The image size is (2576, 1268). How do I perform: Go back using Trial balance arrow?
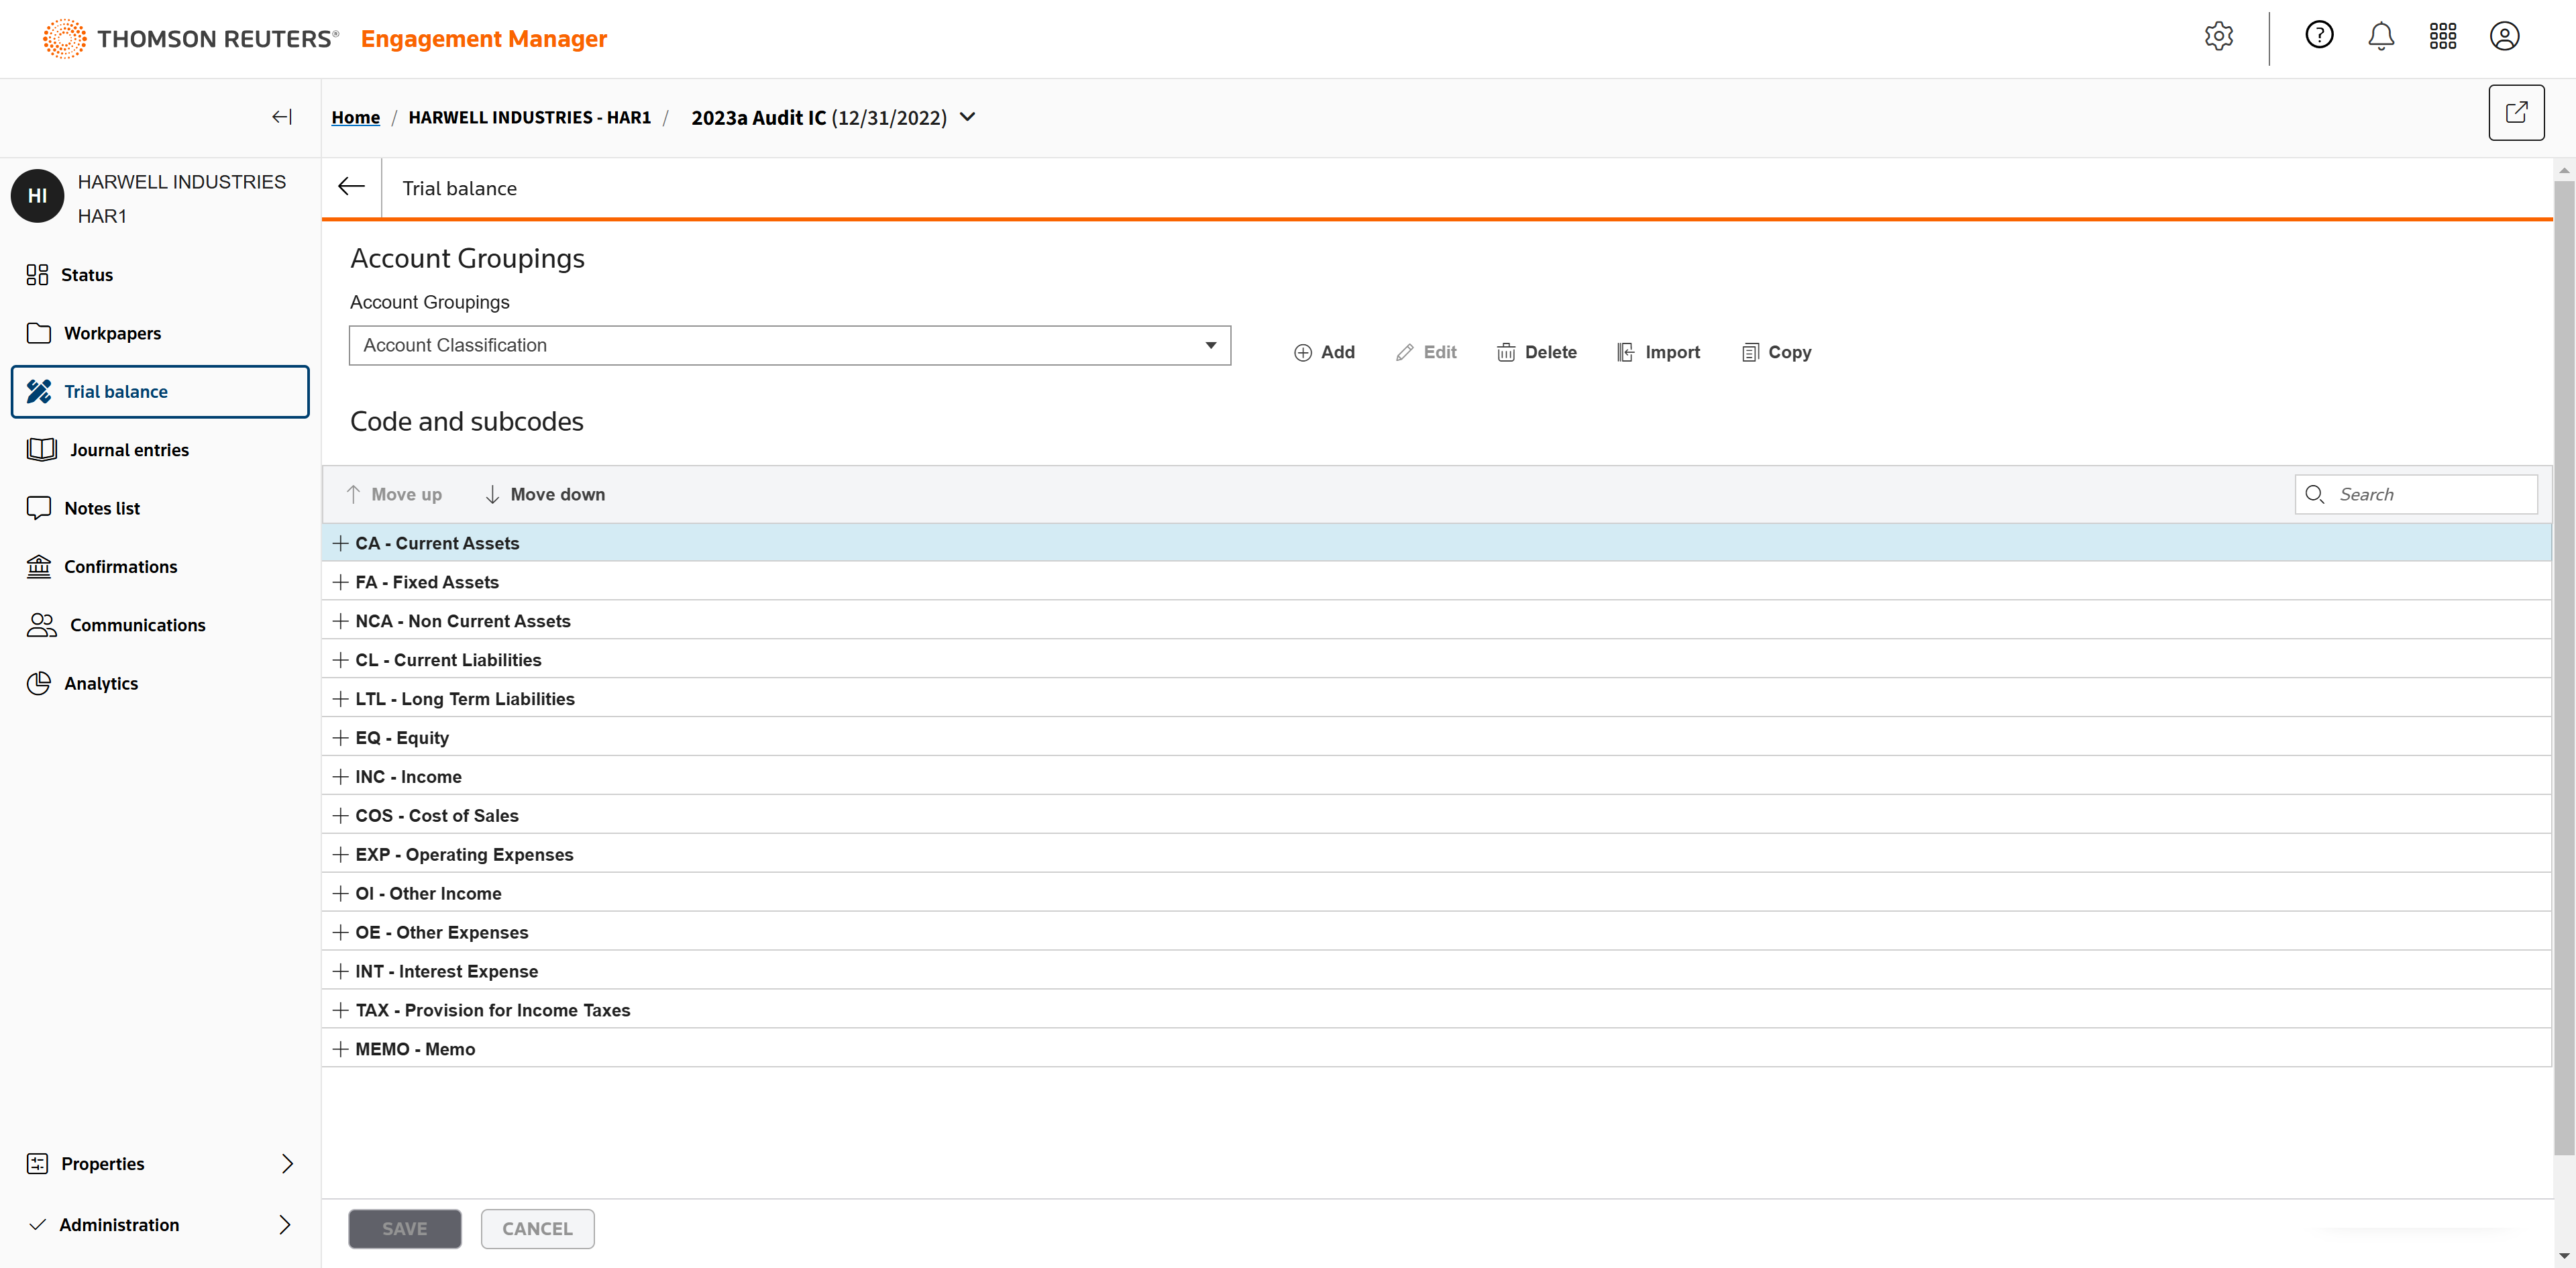(351, 187)
